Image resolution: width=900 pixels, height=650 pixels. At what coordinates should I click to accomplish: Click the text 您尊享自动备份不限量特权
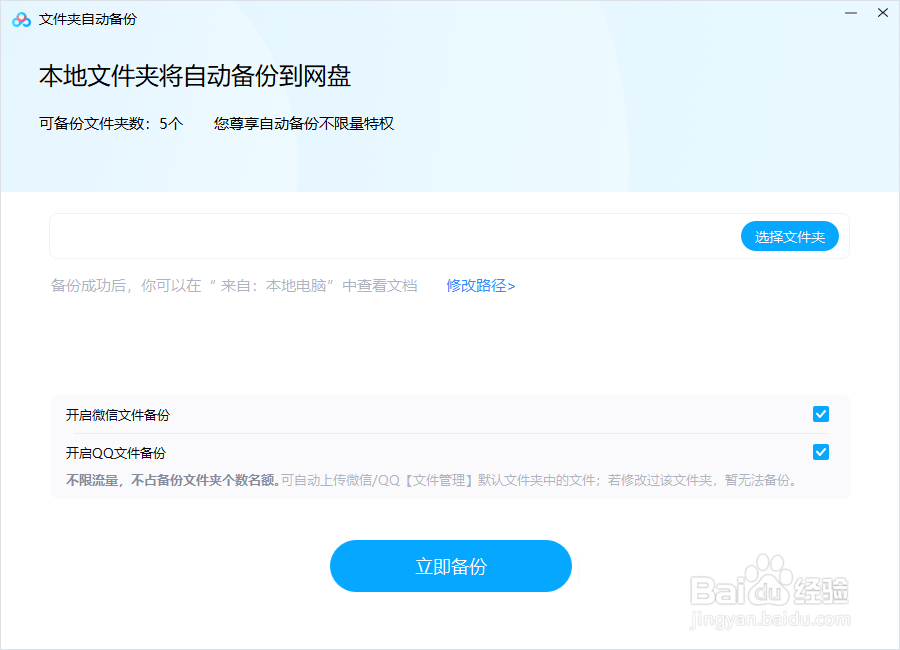[304, 123]
